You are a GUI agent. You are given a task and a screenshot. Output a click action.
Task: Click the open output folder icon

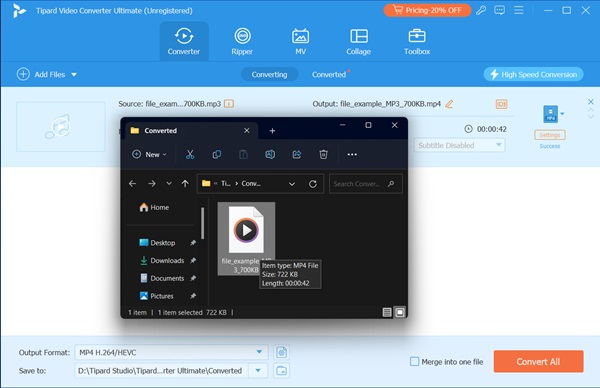282,370
